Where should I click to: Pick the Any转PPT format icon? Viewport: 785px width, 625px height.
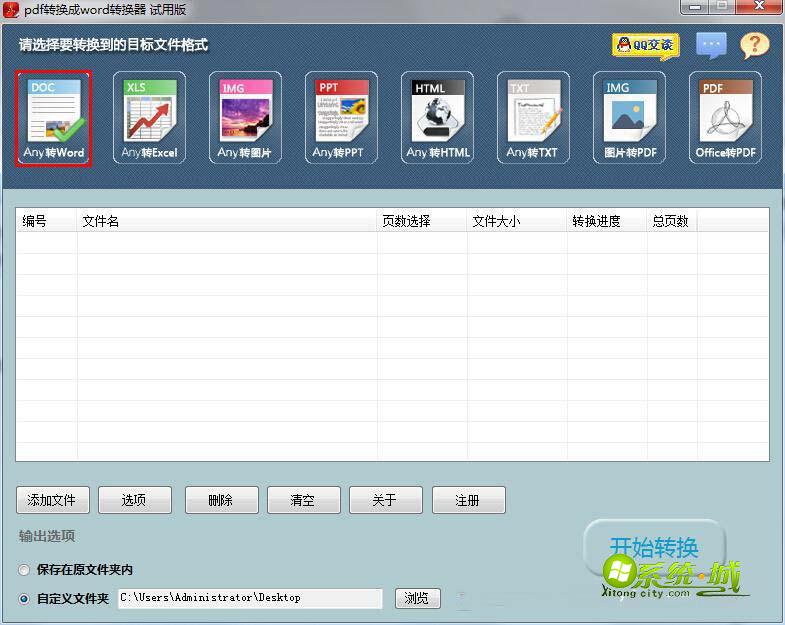pos(341,118)
